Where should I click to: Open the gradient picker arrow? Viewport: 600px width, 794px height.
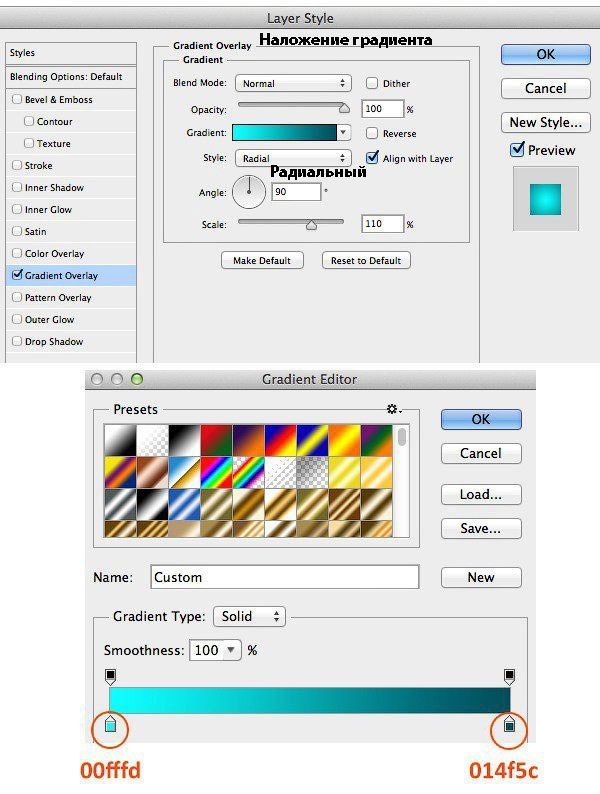tap(343, 133)
